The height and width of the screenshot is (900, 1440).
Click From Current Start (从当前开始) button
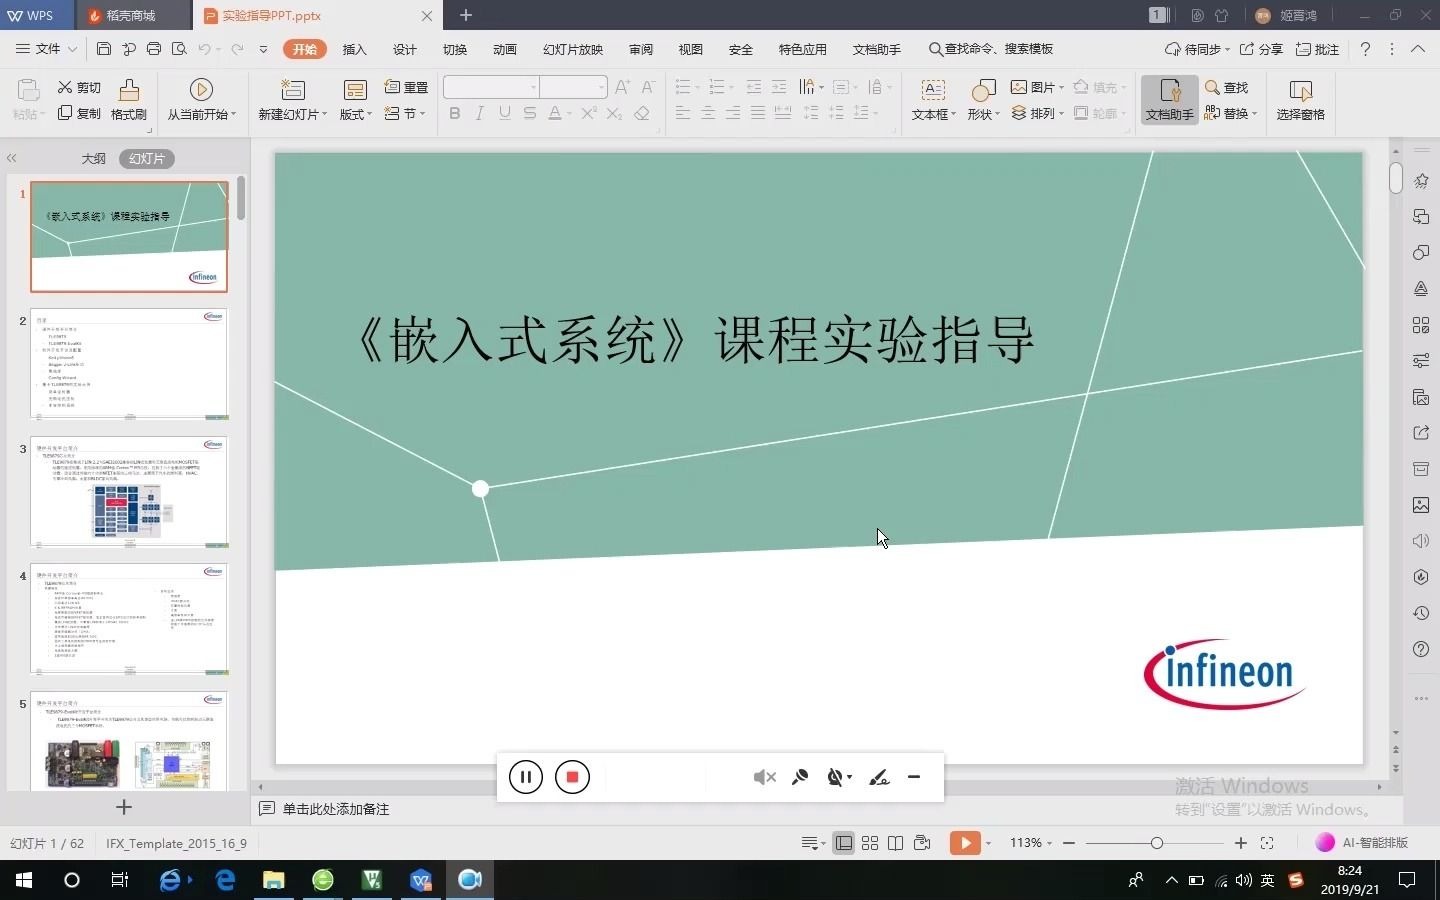(x=201, y=100)
